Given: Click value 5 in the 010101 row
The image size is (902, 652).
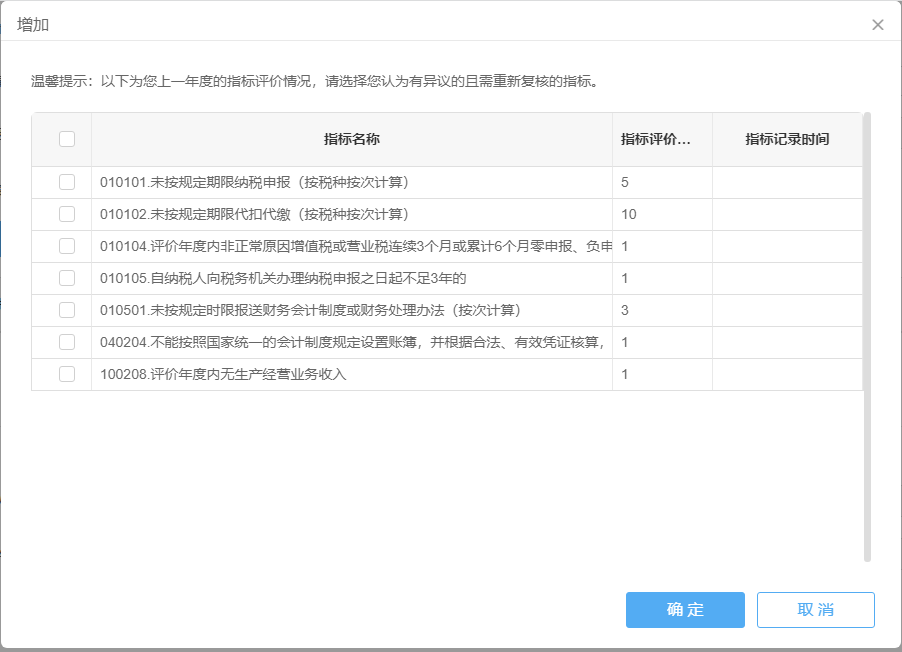Looking at the screenshot, I should 625,182.
